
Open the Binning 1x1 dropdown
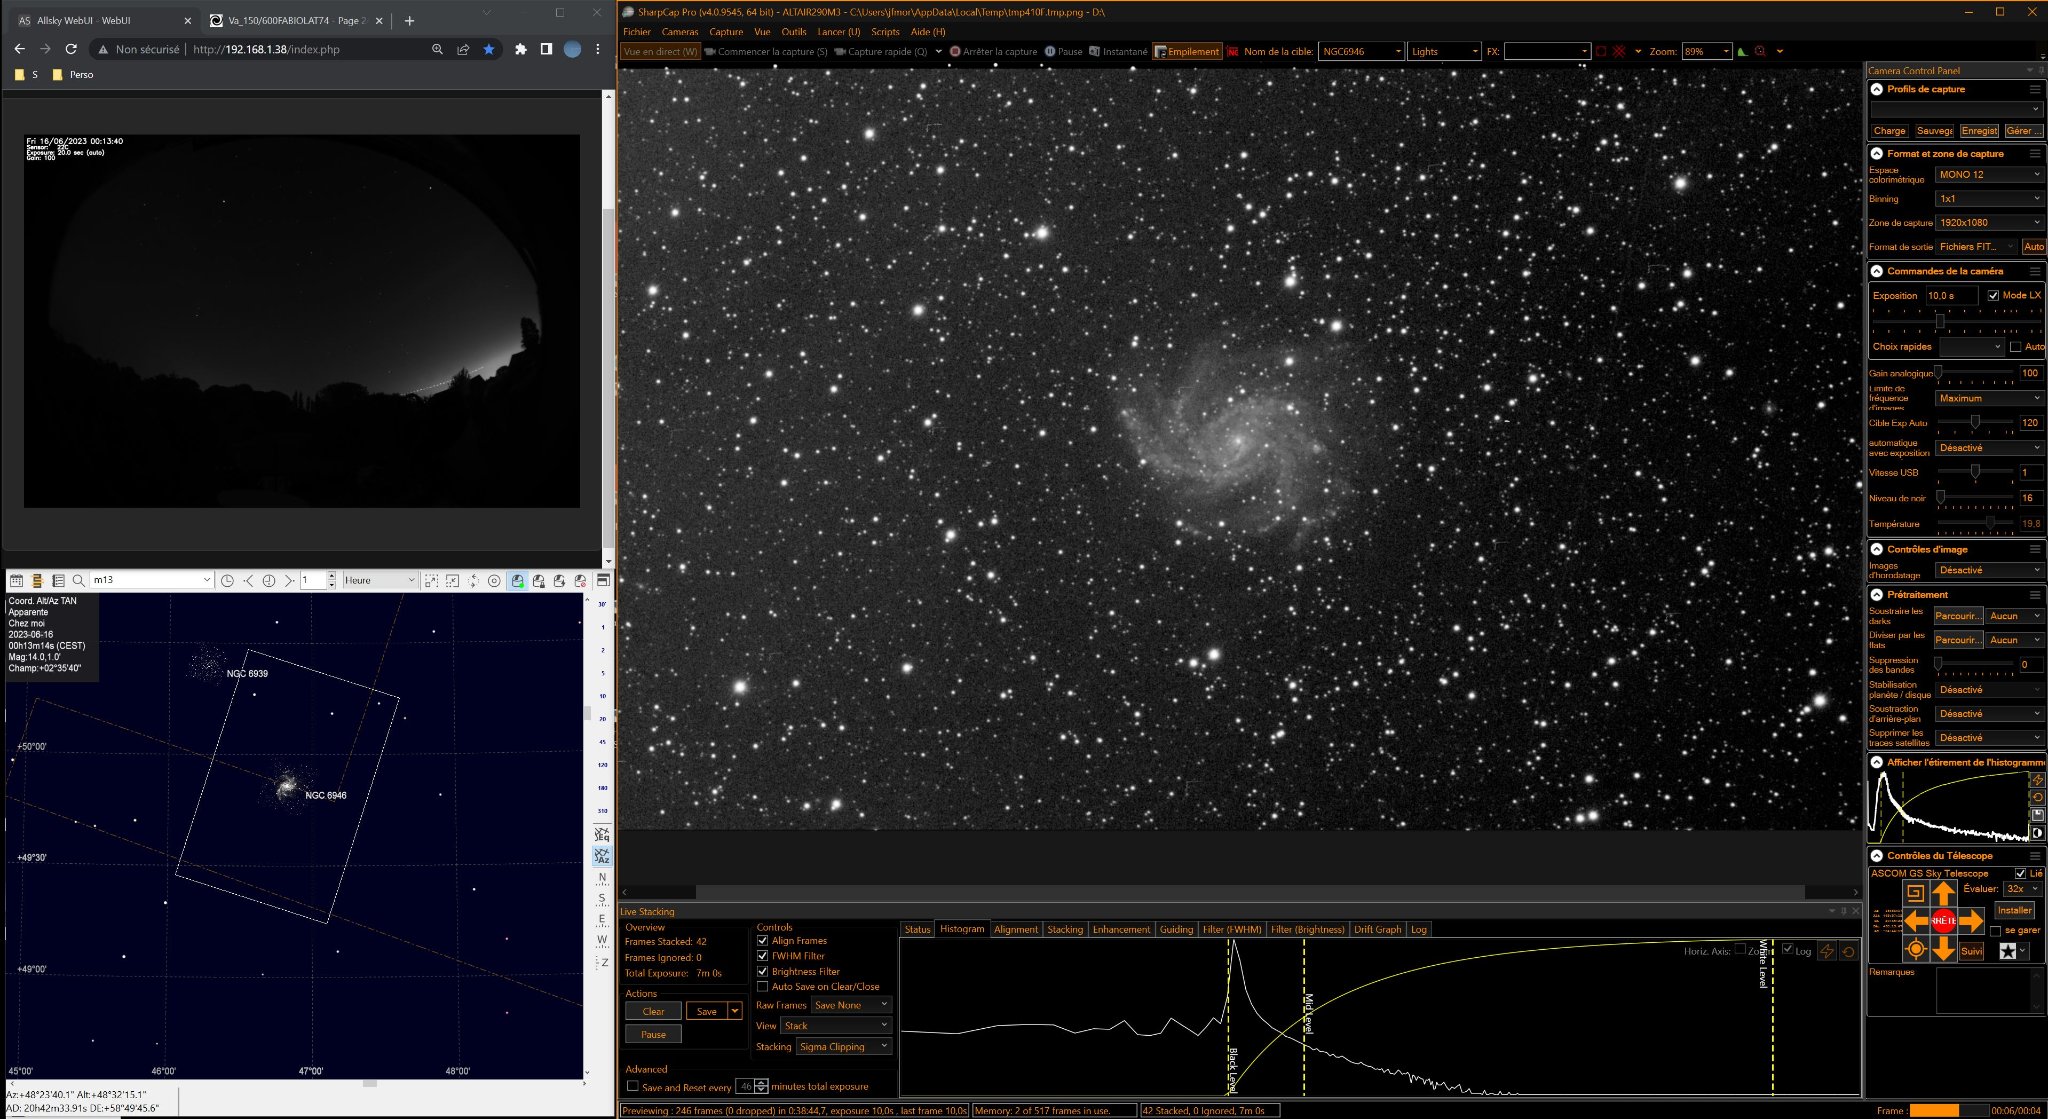point(1989,198)
